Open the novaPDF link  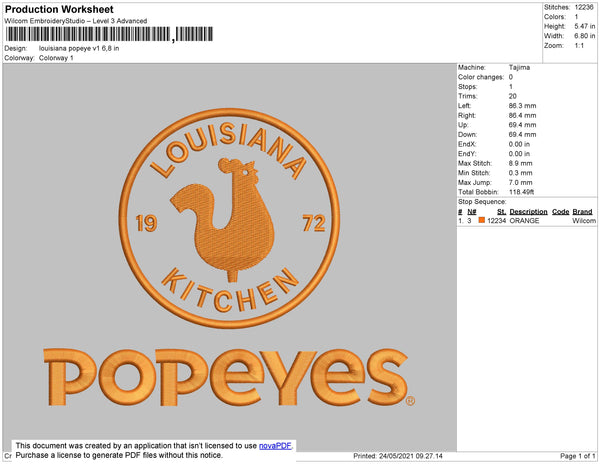tap(275, 446)
